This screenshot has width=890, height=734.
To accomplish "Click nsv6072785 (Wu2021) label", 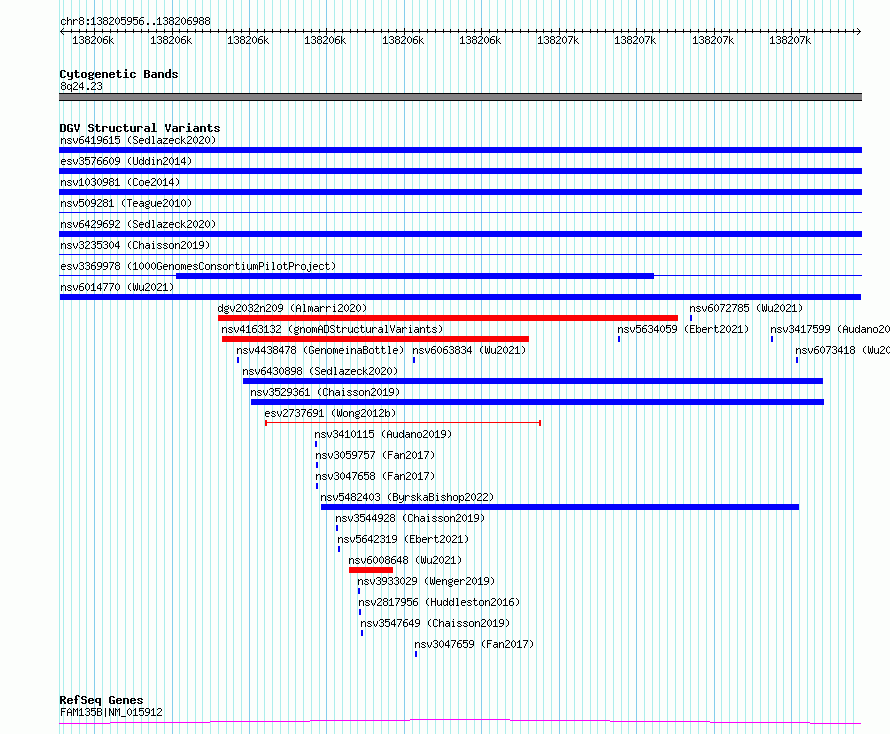I will click(746, 308).
